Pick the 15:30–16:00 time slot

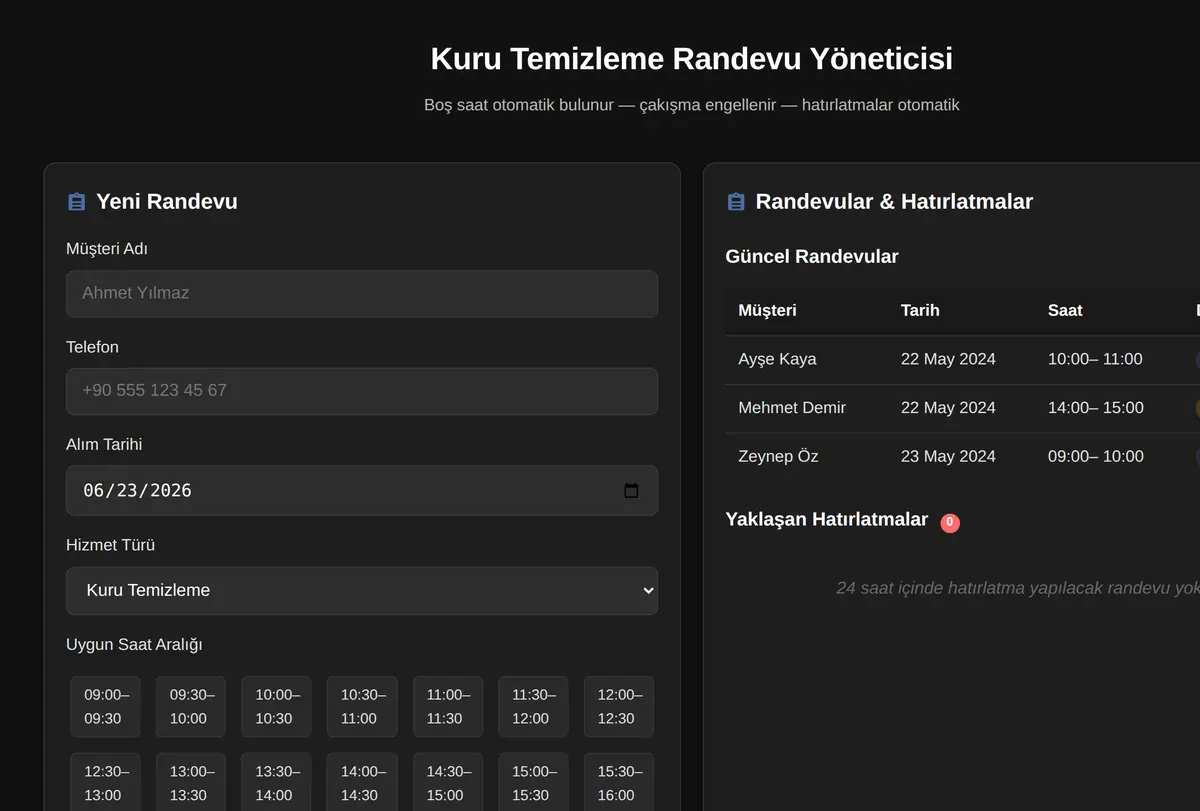coord(619,783)
